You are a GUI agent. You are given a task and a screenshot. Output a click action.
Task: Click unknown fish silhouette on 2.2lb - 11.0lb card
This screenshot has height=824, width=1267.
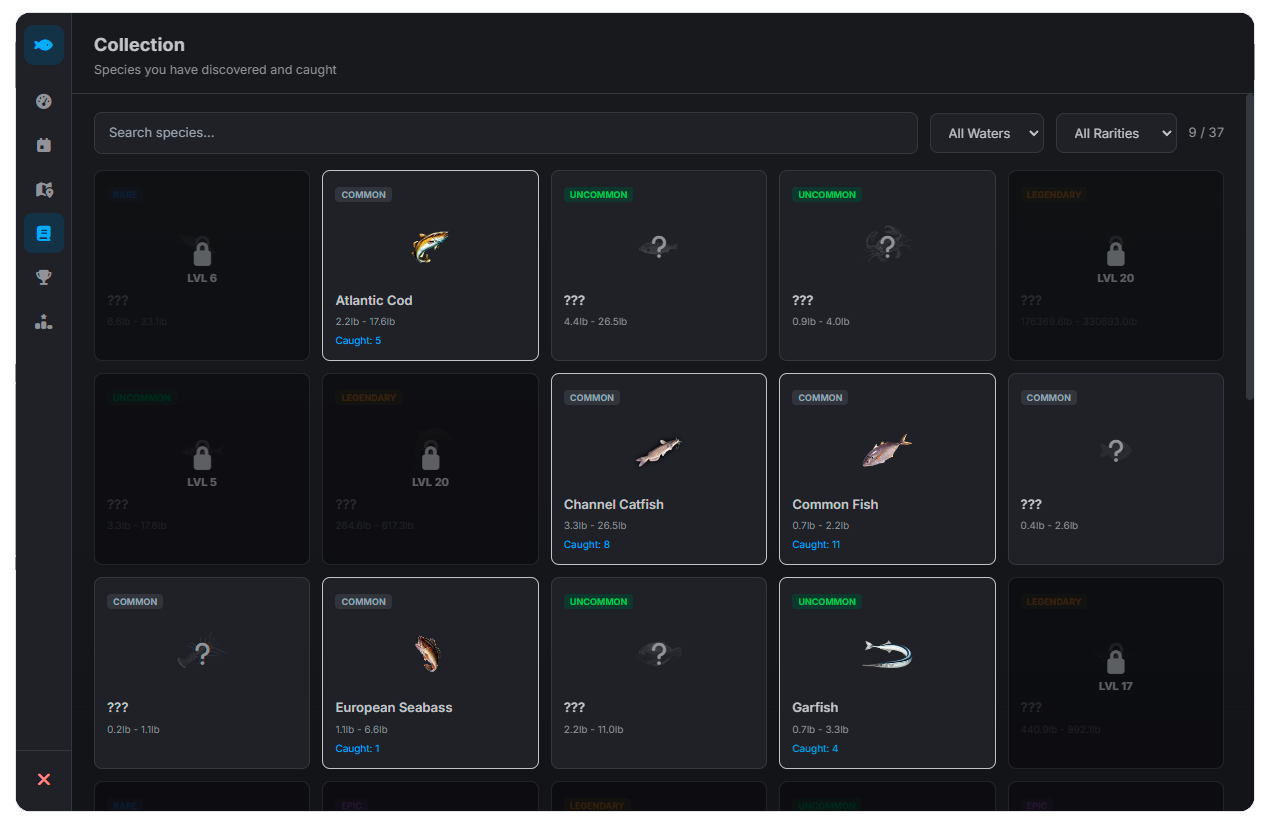tap(659, 654)
